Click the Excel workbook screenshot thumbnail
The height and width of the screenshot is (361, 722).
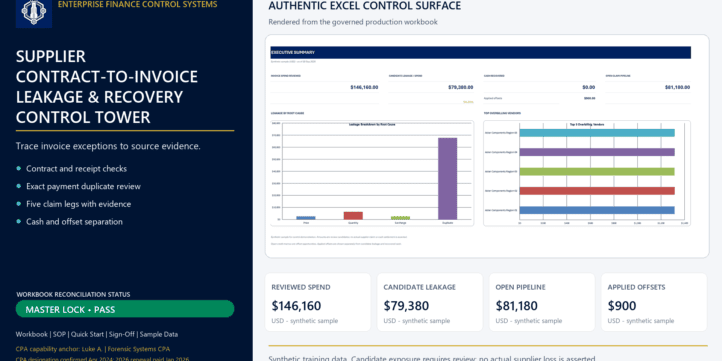(x=487, y=146)
